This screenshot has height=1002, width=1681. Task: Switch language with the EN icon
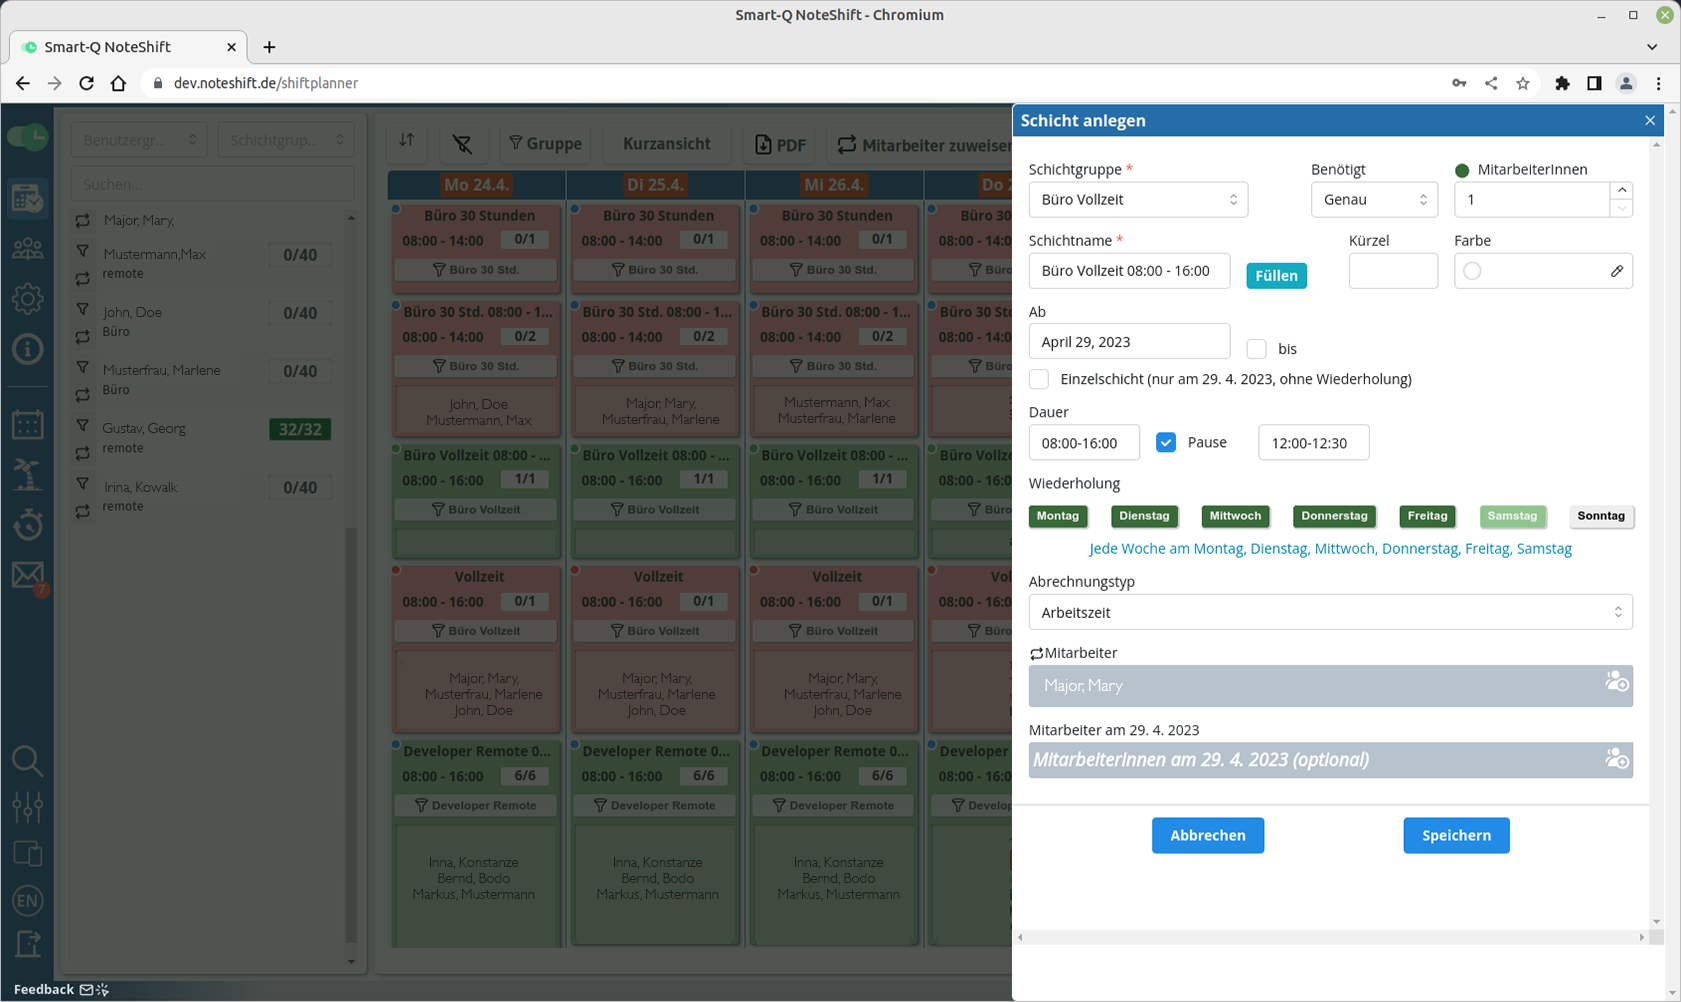27,900
